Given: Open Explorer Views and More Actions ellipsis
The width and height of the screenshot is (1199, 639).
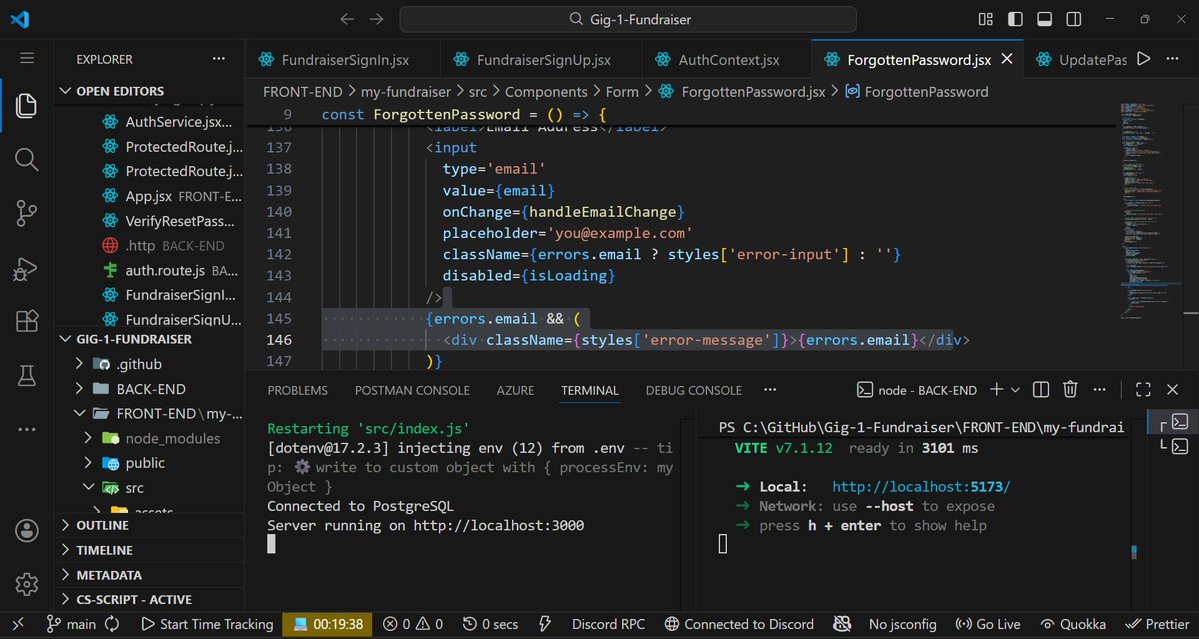Looking at the screenshot, I should [219, 59].
